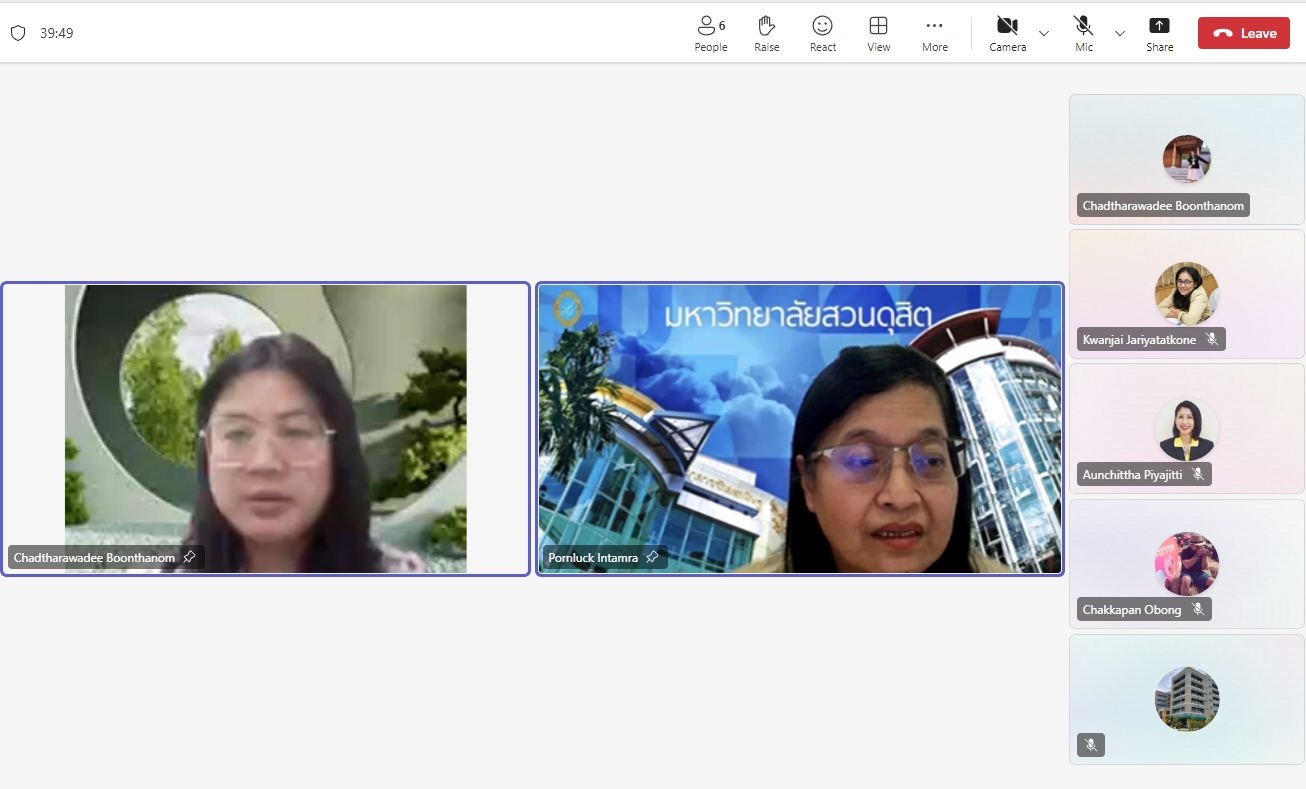
Task: Click muted mic icon next to Chakkapan Obong
Action: coord(1198,609)
